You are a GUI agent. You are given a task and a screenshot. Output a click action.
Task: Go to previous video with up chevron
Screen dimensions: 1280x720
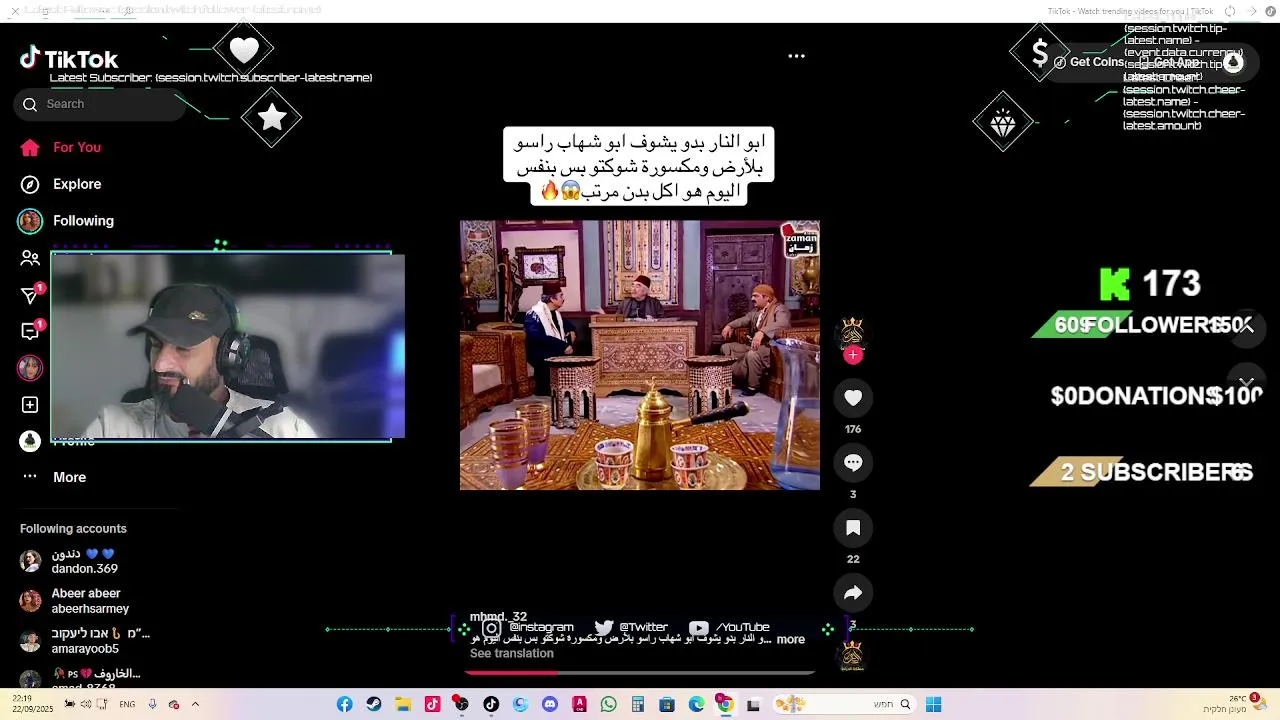[1246, 327]
